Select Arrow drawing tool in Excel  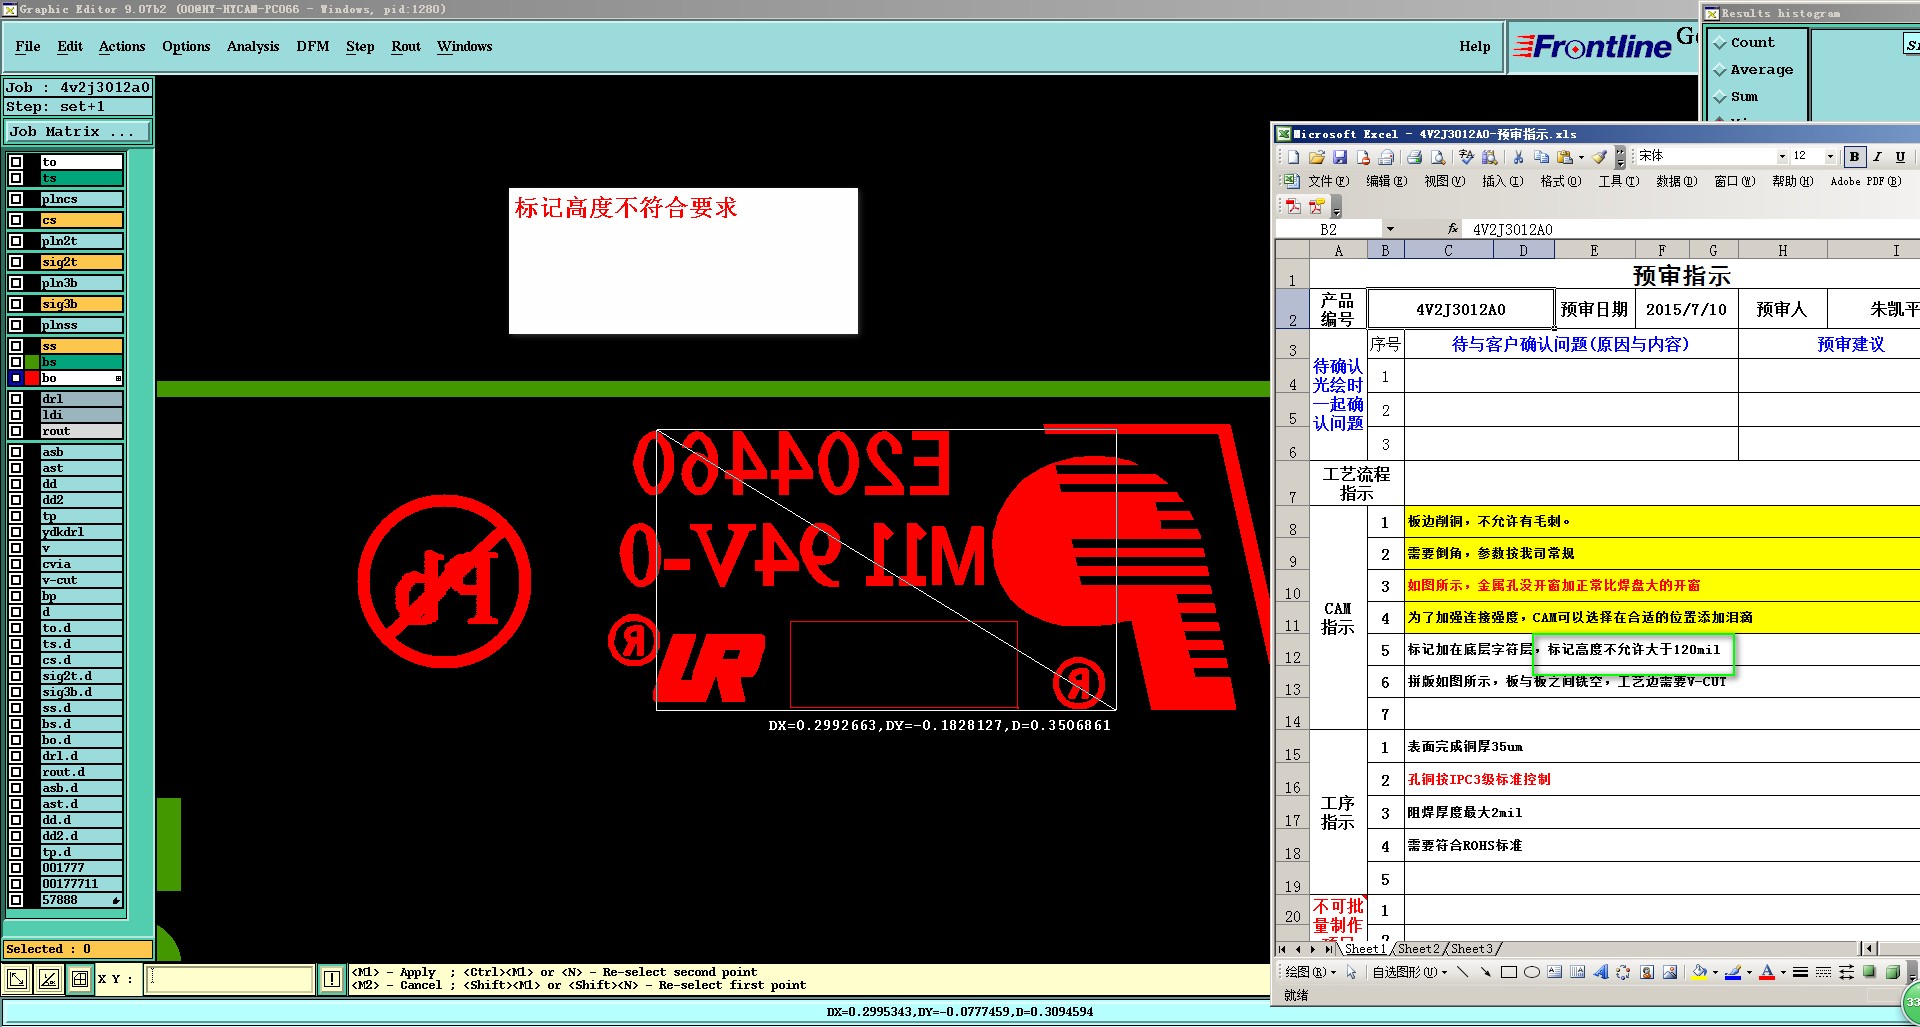click(x=1485, y=972)
